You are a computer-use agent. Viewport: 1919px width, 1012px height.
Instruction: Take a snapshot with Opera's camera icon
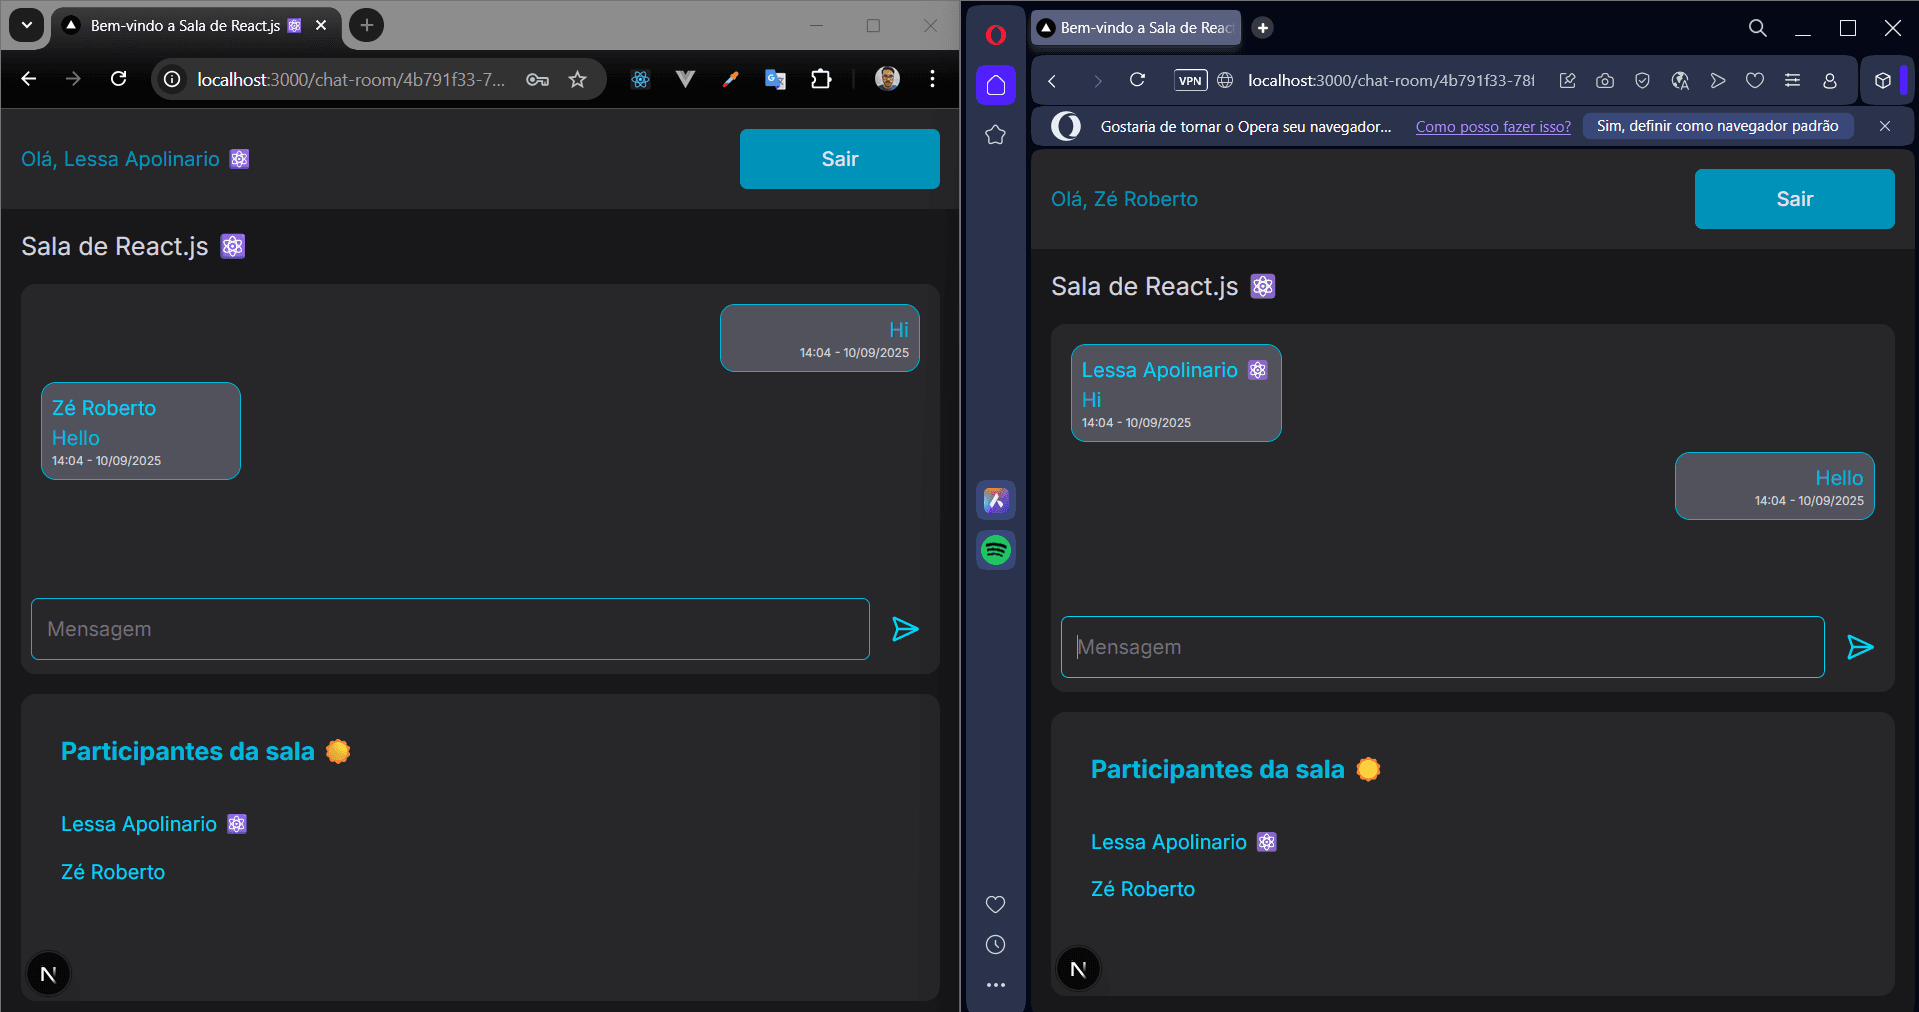coord(1606,80)
